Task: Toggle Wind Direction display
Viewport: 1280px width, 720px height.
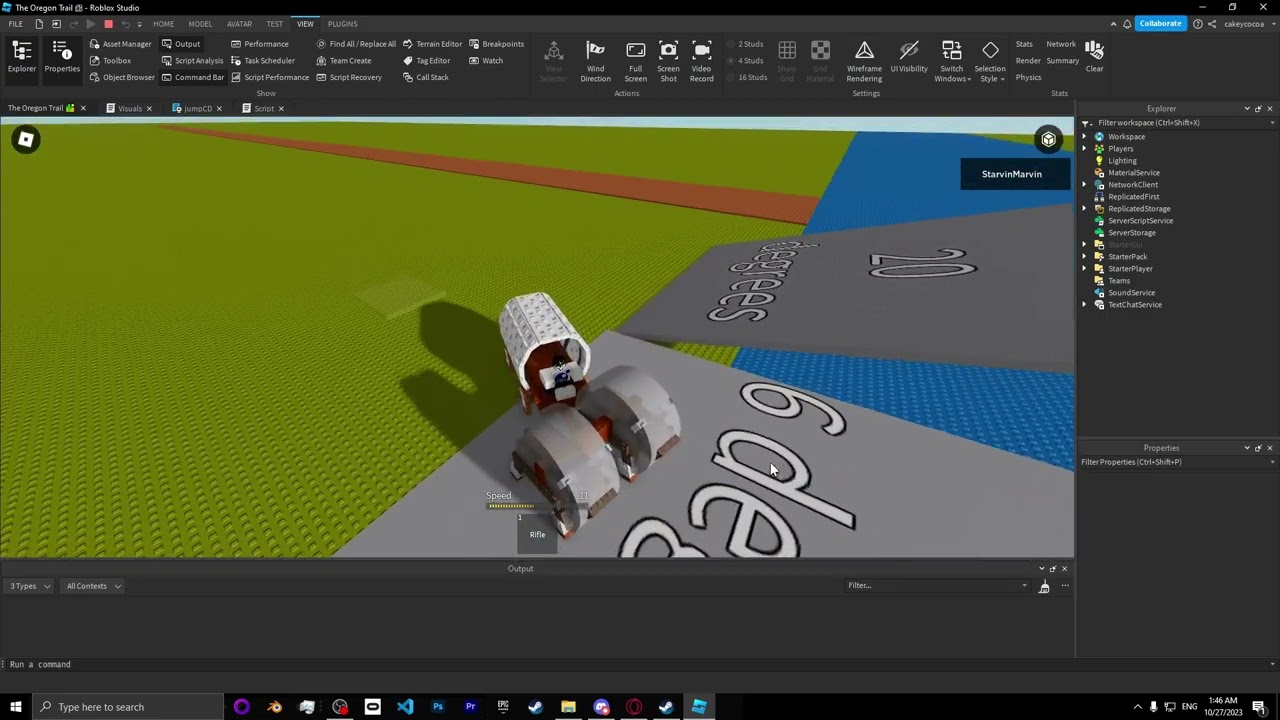Action: coord(595,61)
